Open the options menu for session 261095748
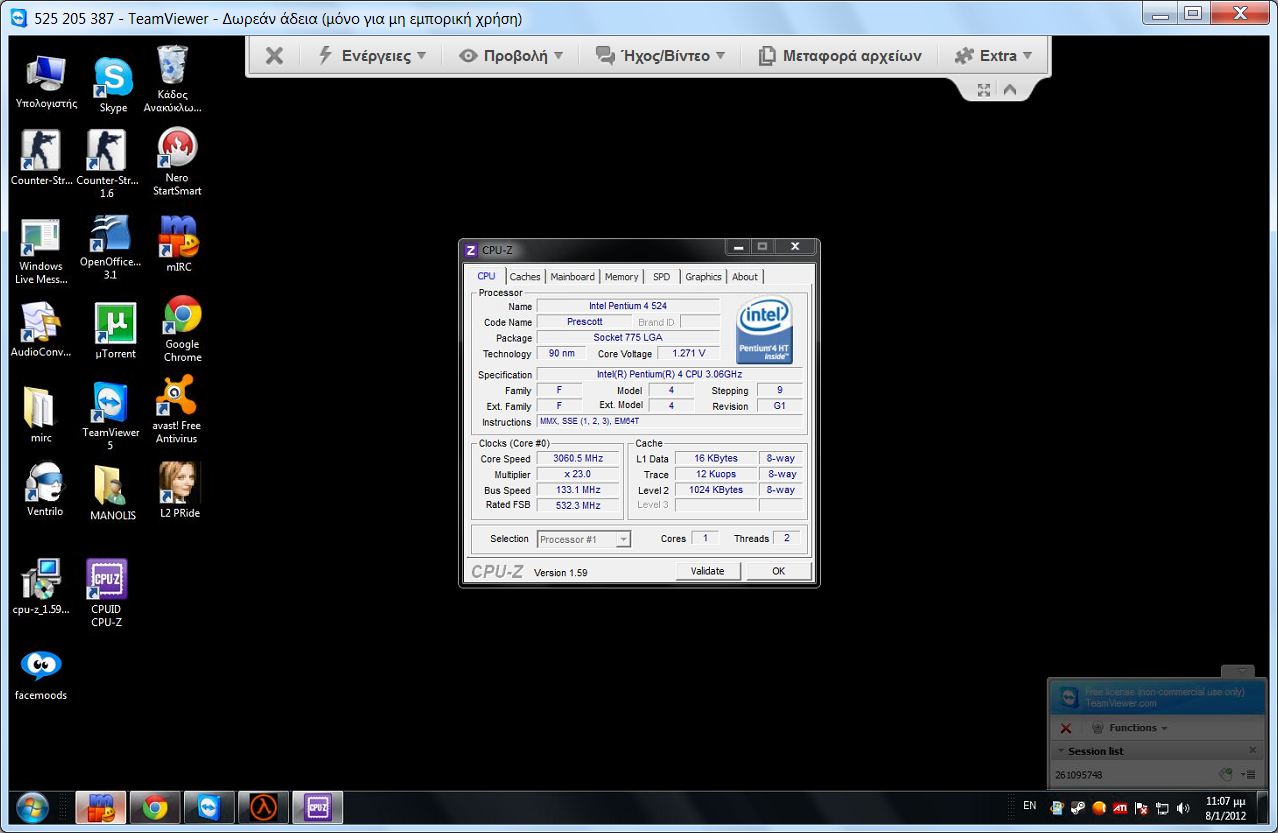Viewport: 1278px width, 833px height. tap(1247, 774)
